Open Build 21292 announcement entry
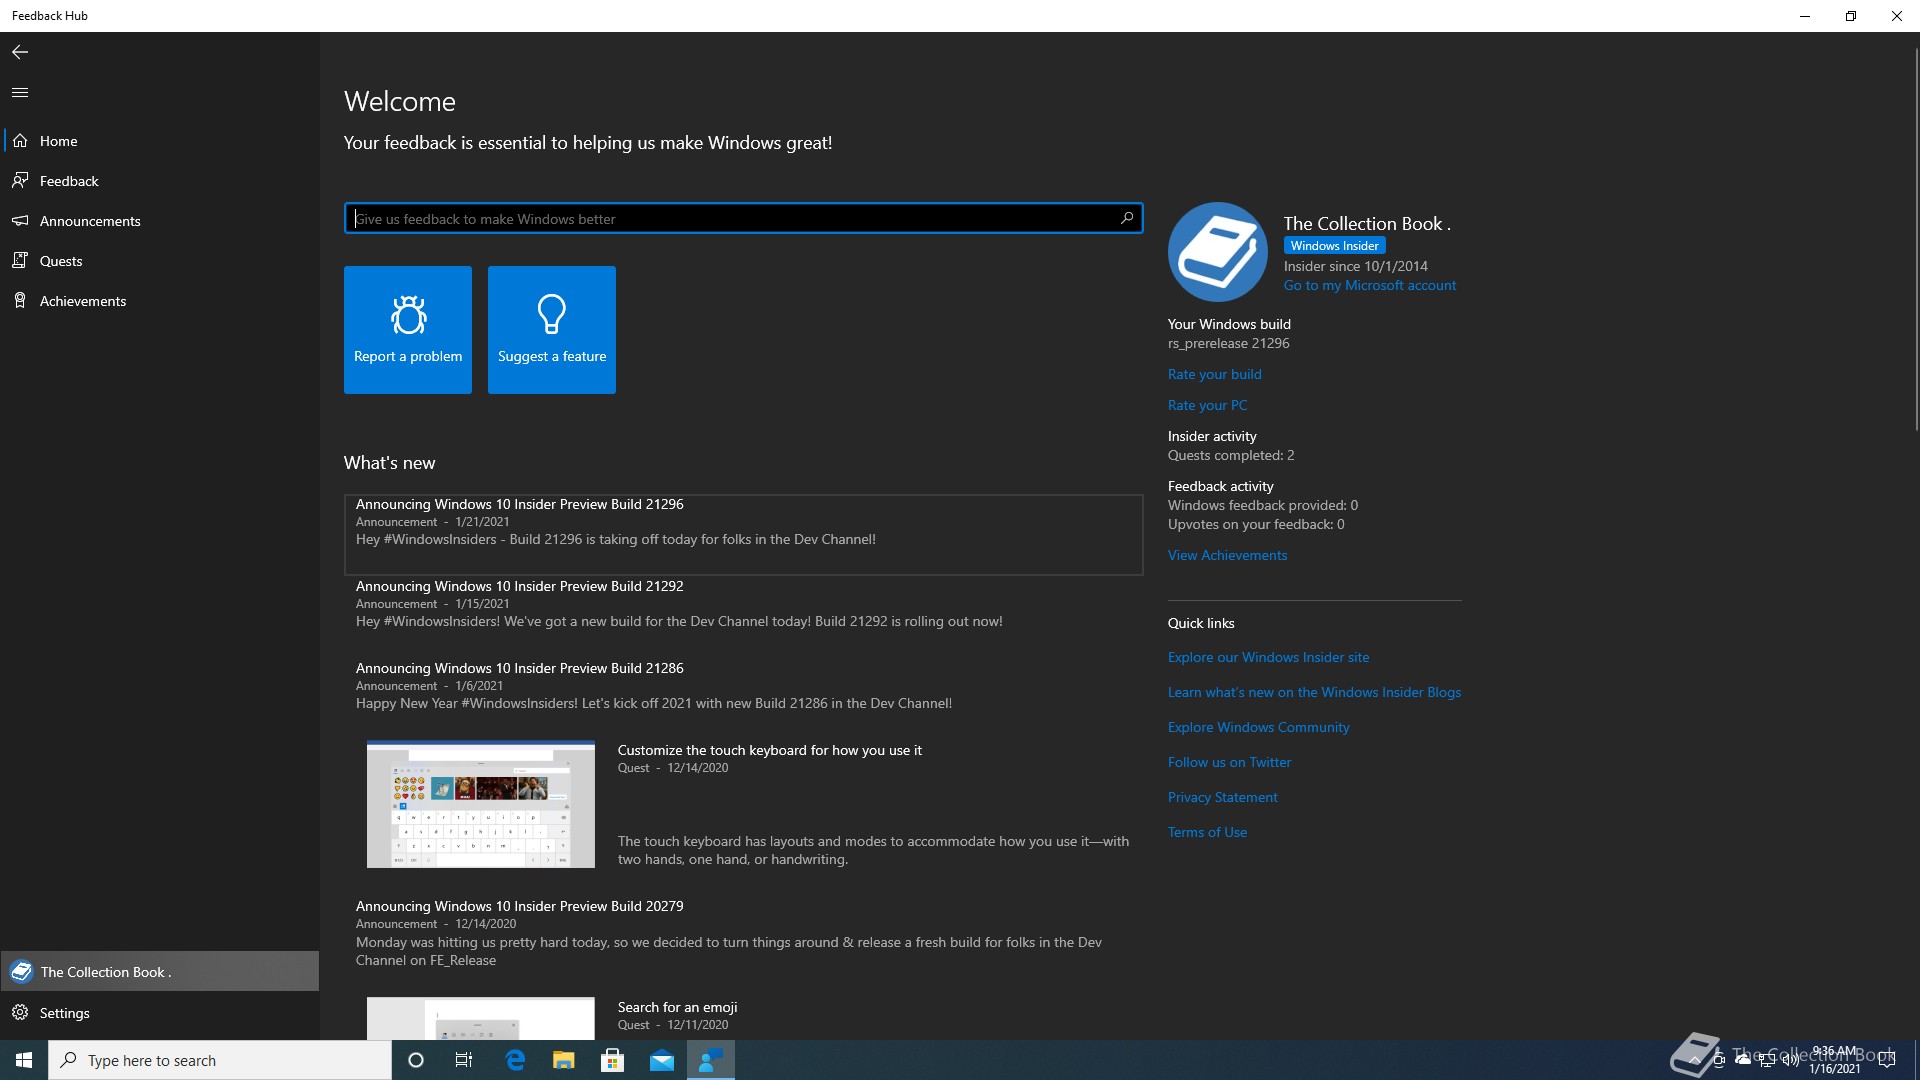 point(520,586)
